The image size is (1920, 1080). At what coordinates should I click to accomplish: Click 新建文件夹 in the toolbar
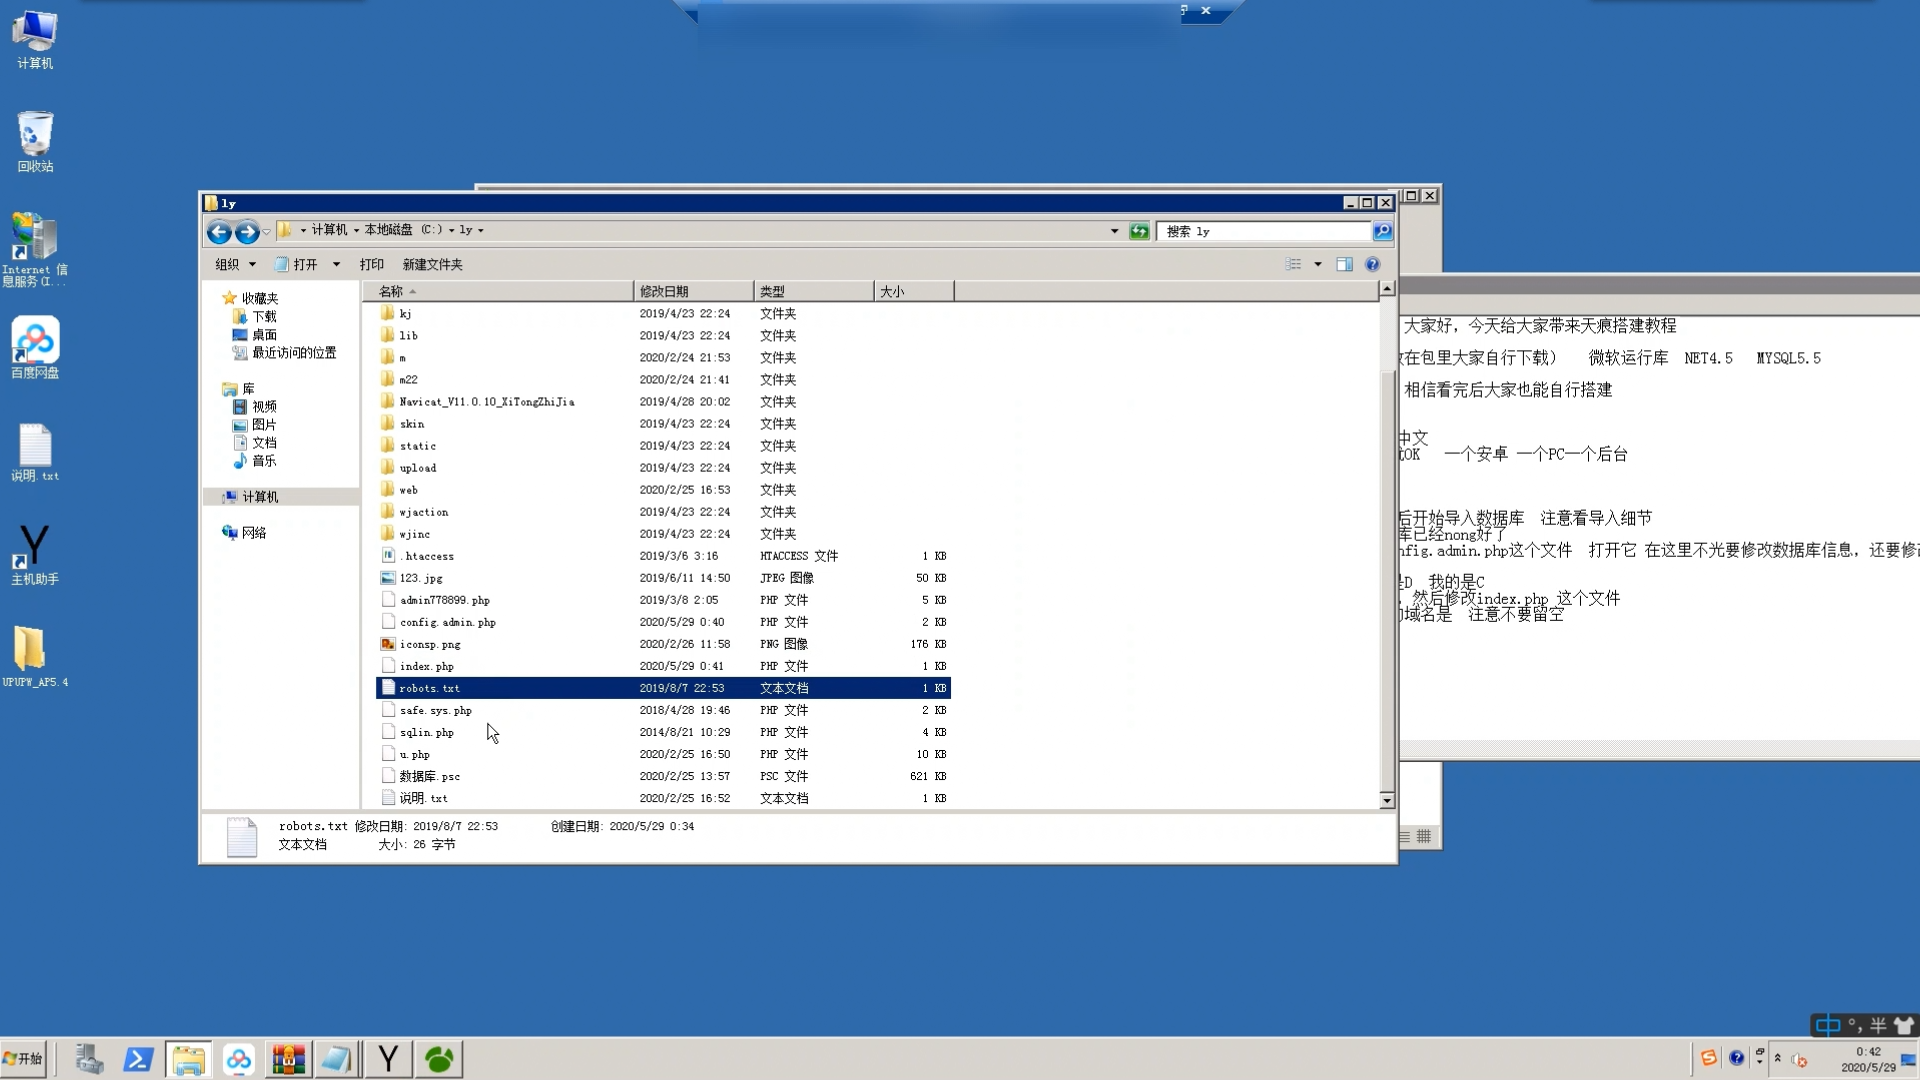[432, 264]
